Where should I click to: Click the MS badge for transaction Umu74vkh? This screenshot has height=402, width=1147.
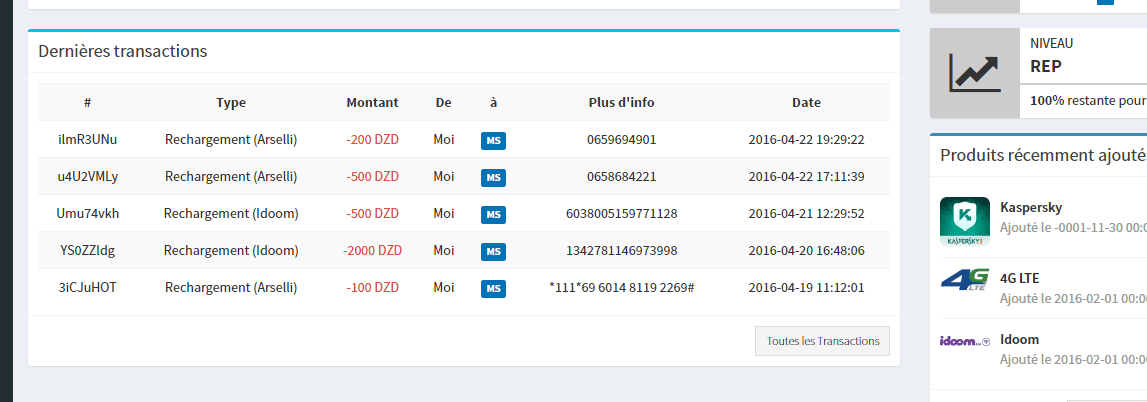click(493, 214)
